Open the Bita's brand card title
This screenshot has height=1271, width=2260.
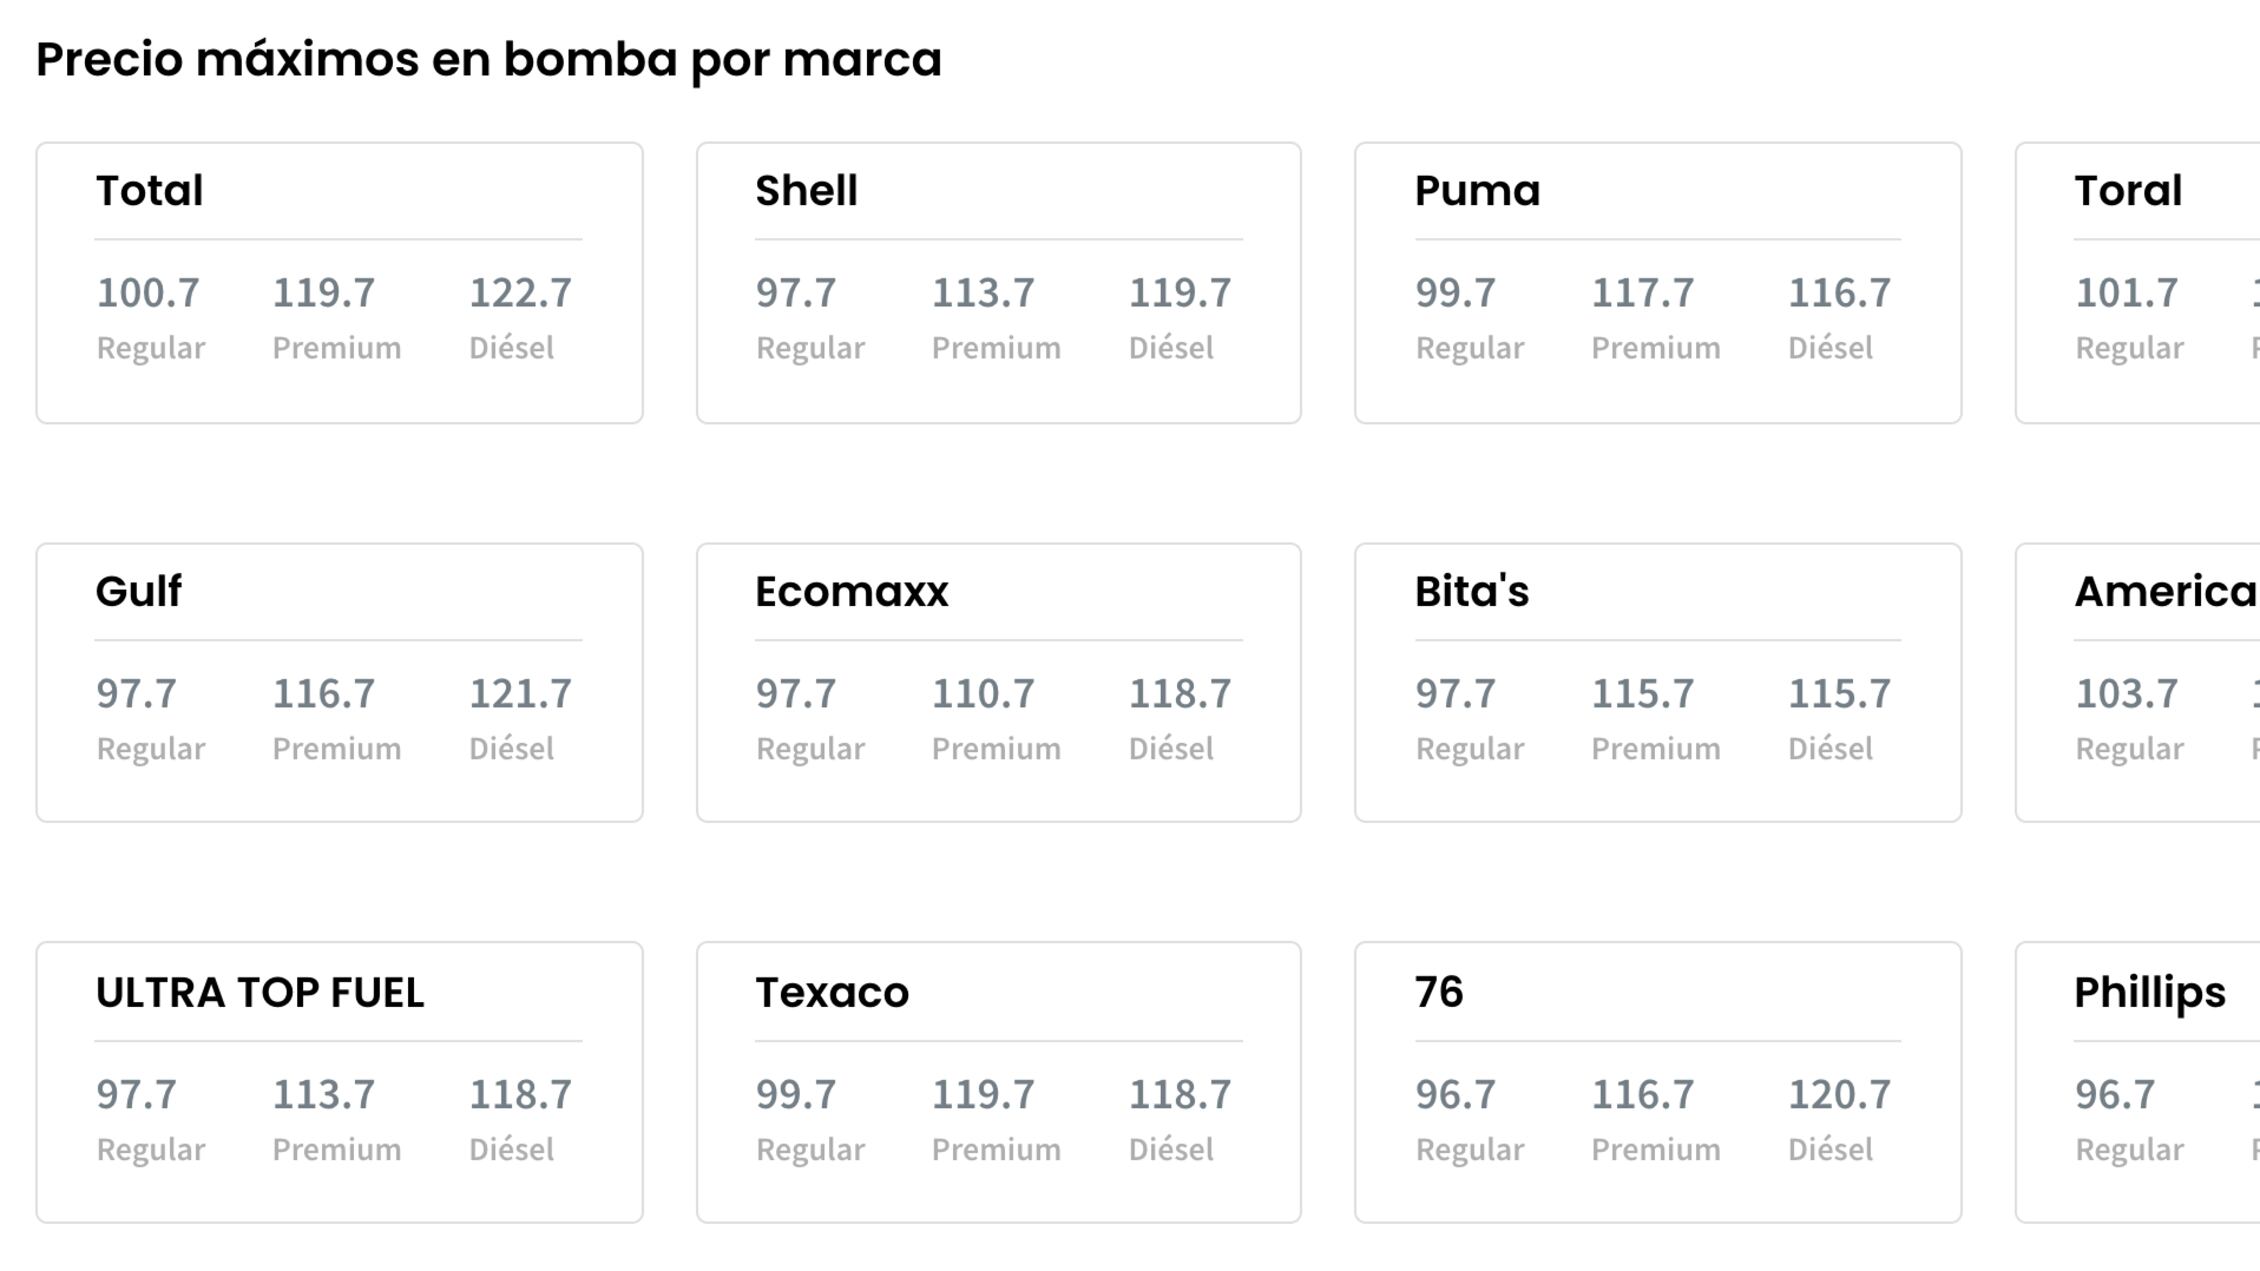[x=1471, y=592]
